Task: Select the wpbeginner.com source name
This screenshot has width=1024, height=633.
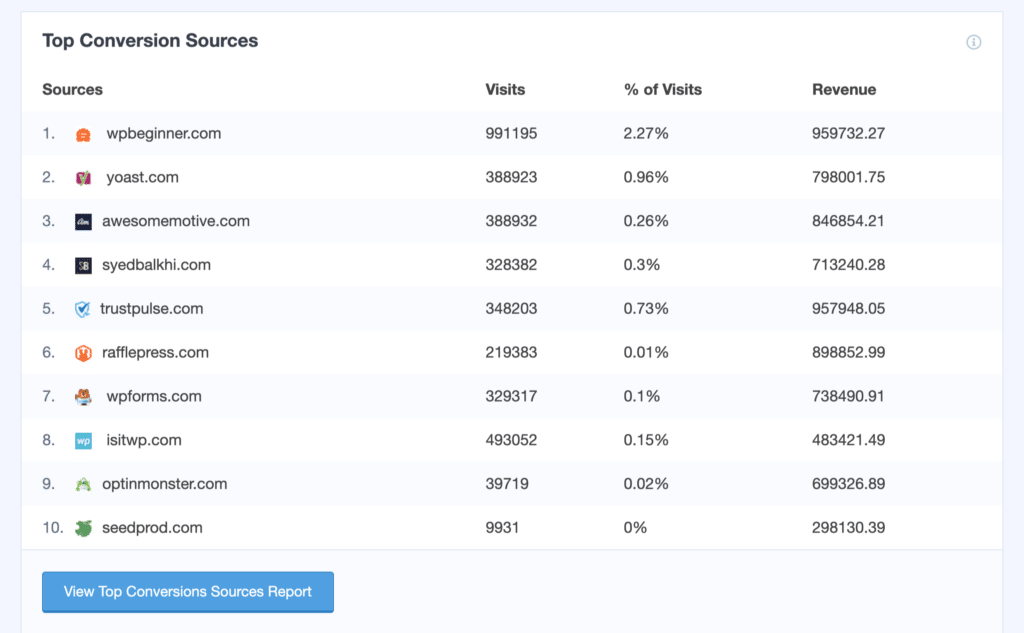Action: coord(164,134)
